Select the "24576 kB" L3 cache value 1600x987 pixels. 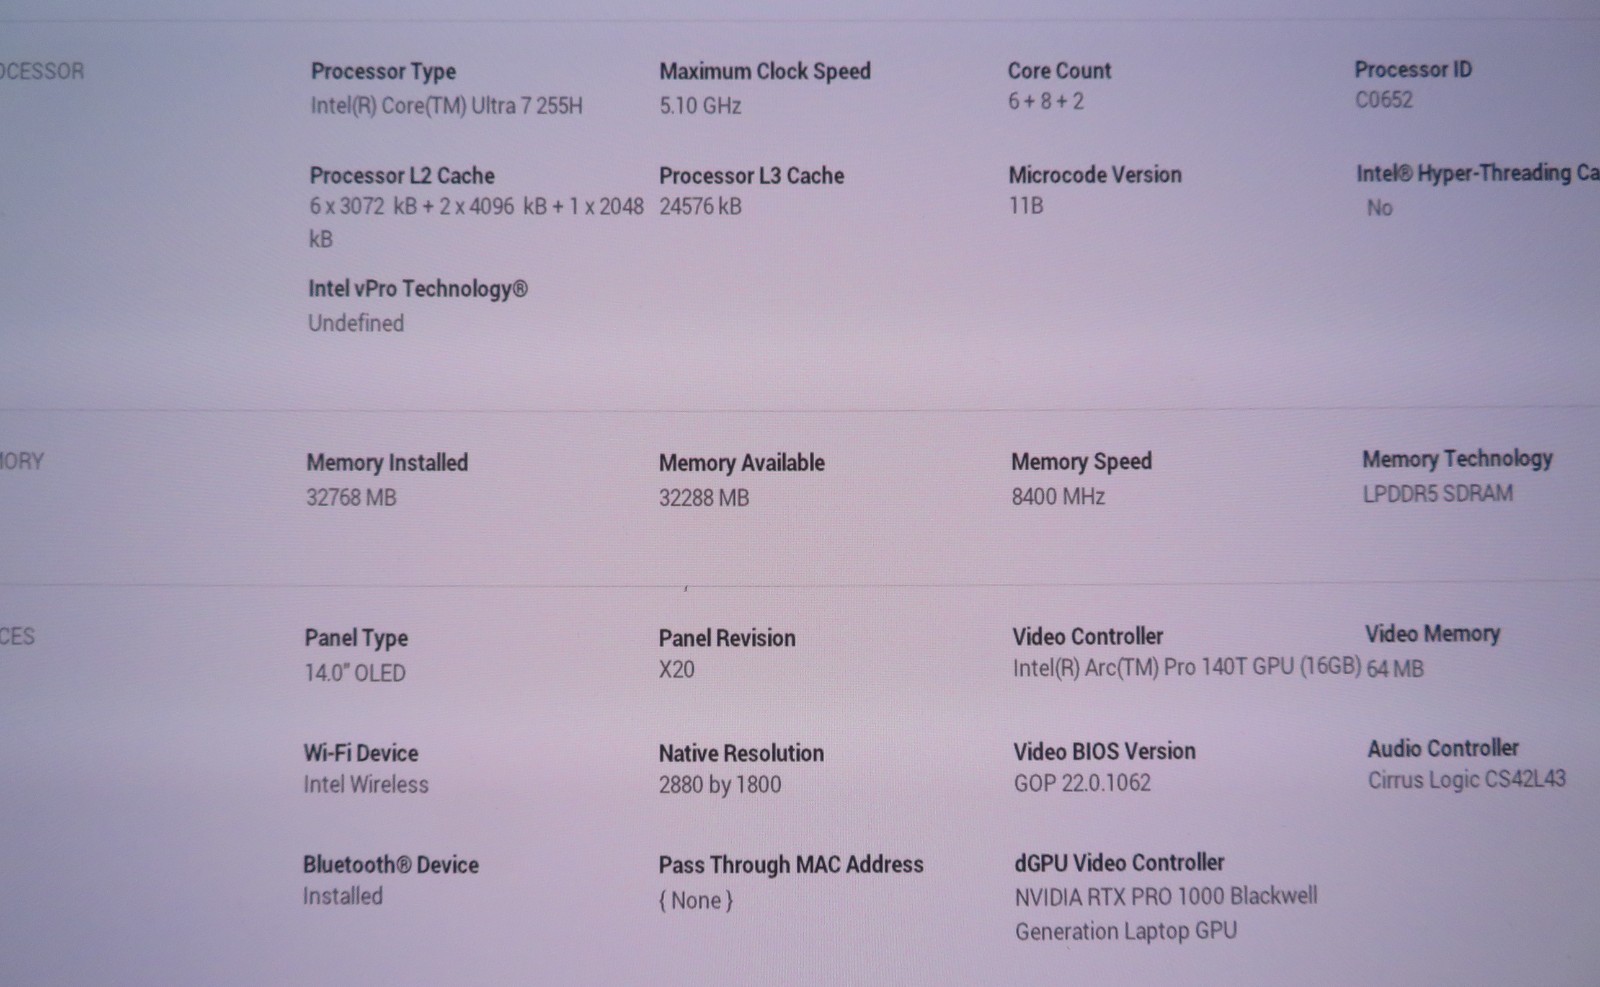[700, 207]
